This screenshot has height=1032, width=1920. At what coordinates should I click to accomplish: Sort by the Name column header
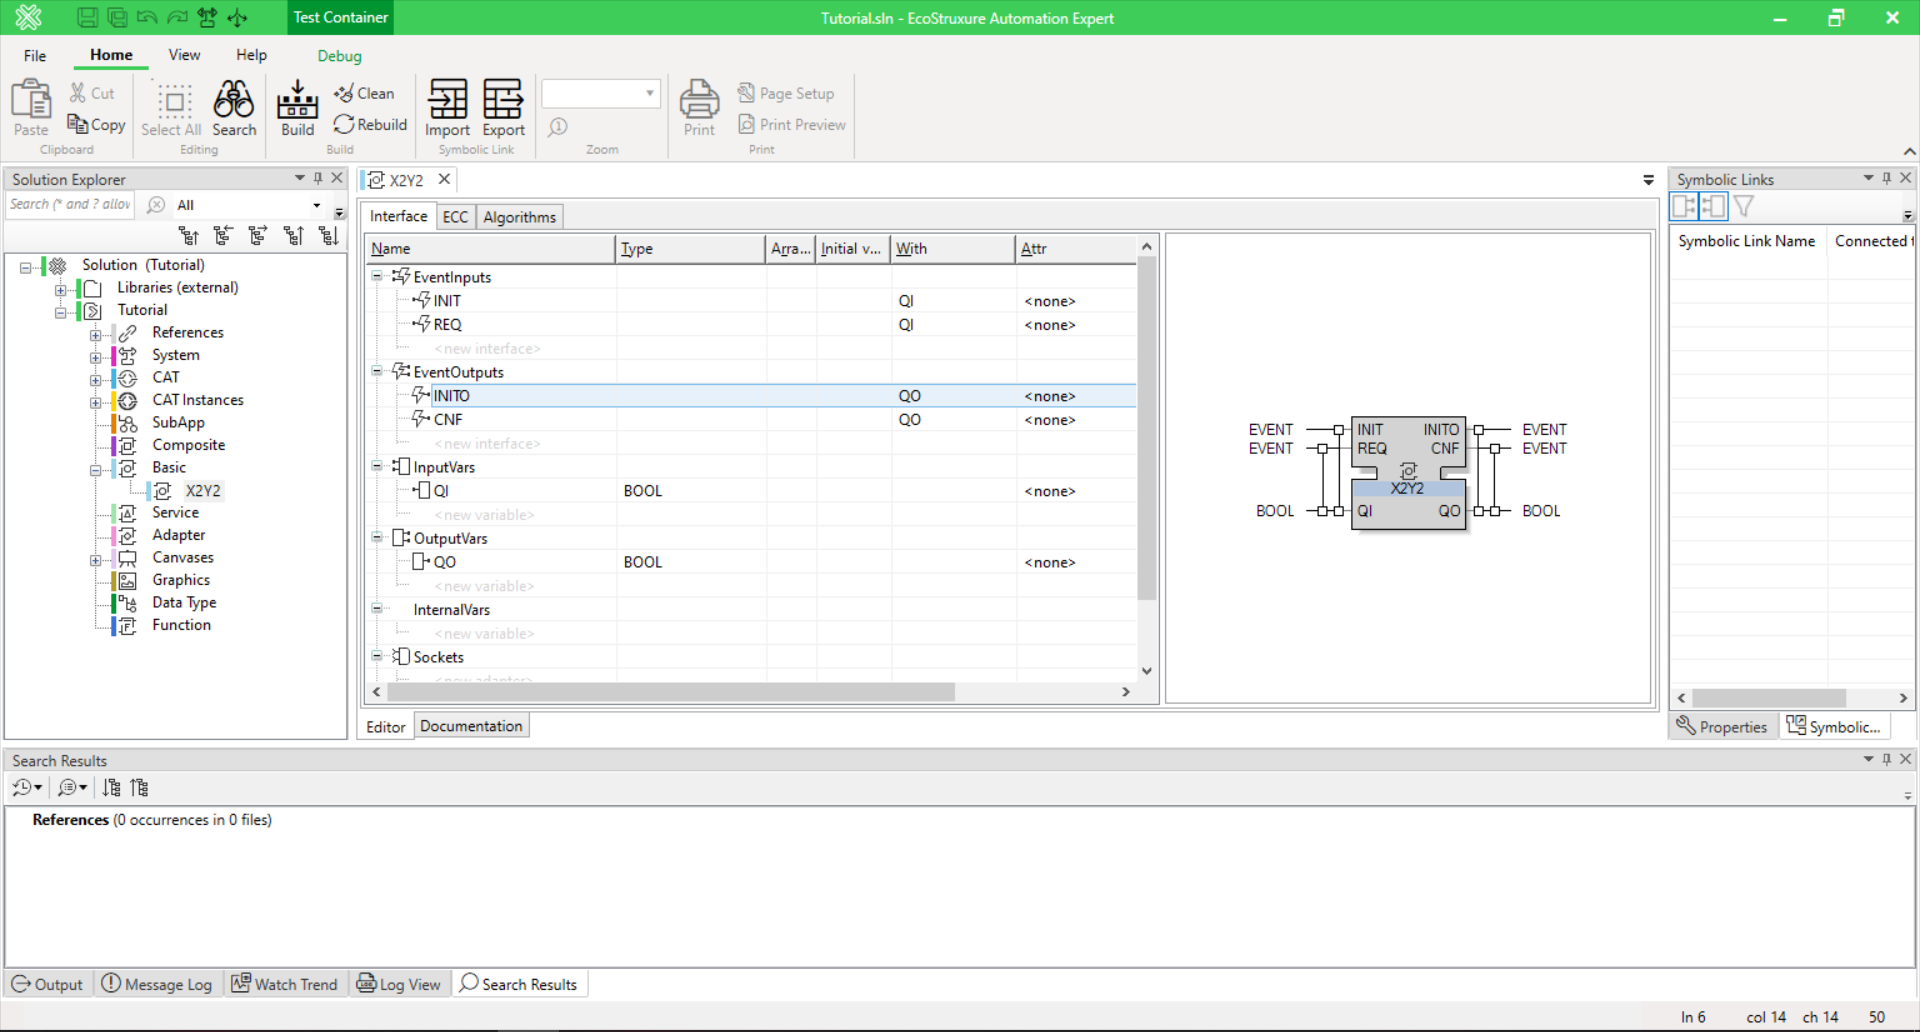[x=490, y=249]
